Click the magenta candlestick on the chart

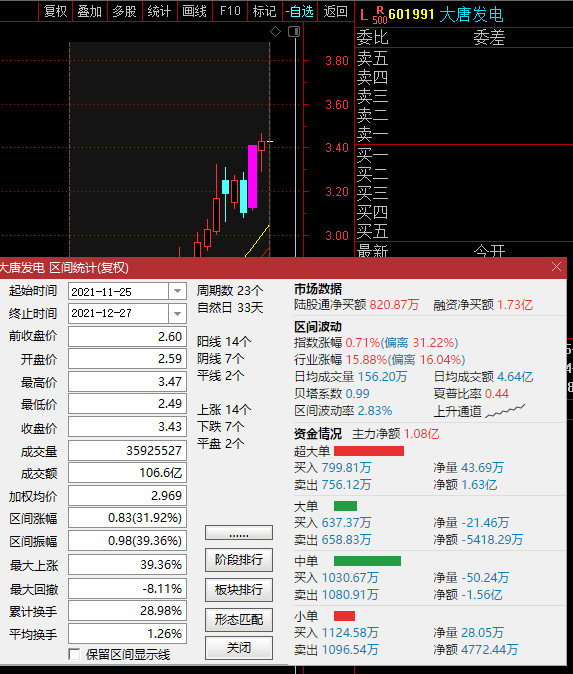(x=252, y=177)
